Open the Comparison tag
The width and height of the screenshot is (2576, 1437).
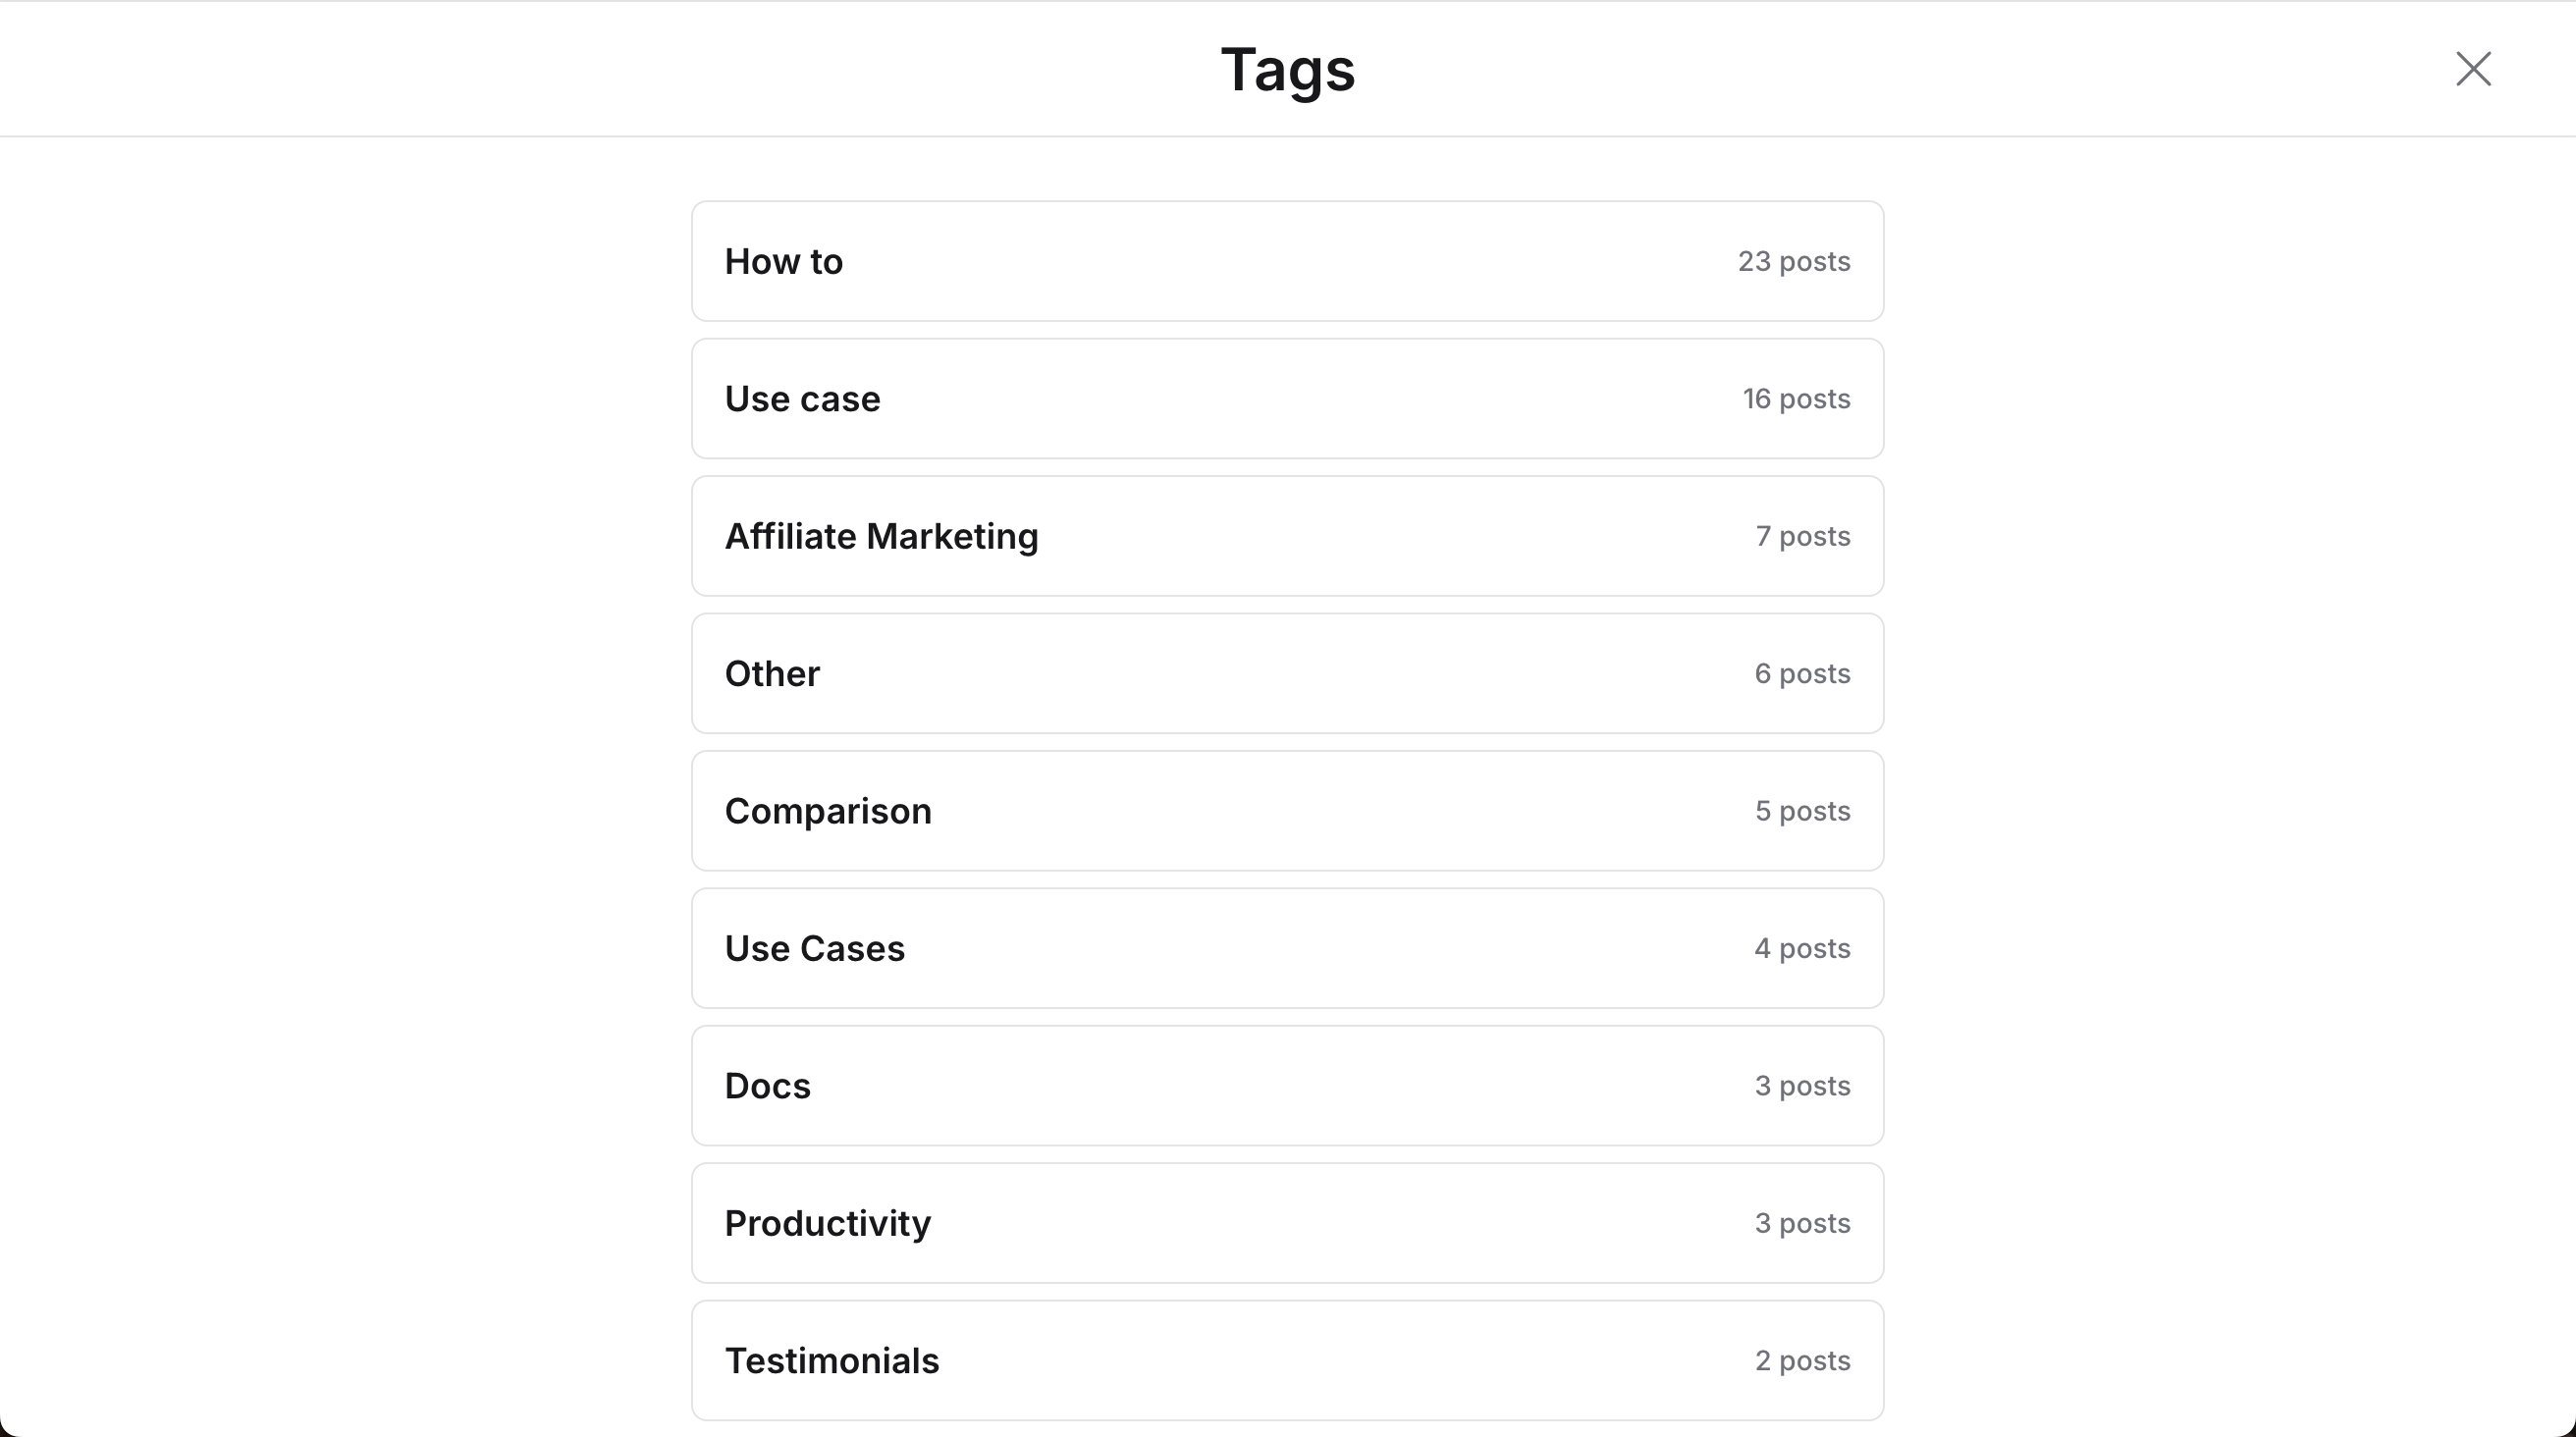tap(1287, 811)
